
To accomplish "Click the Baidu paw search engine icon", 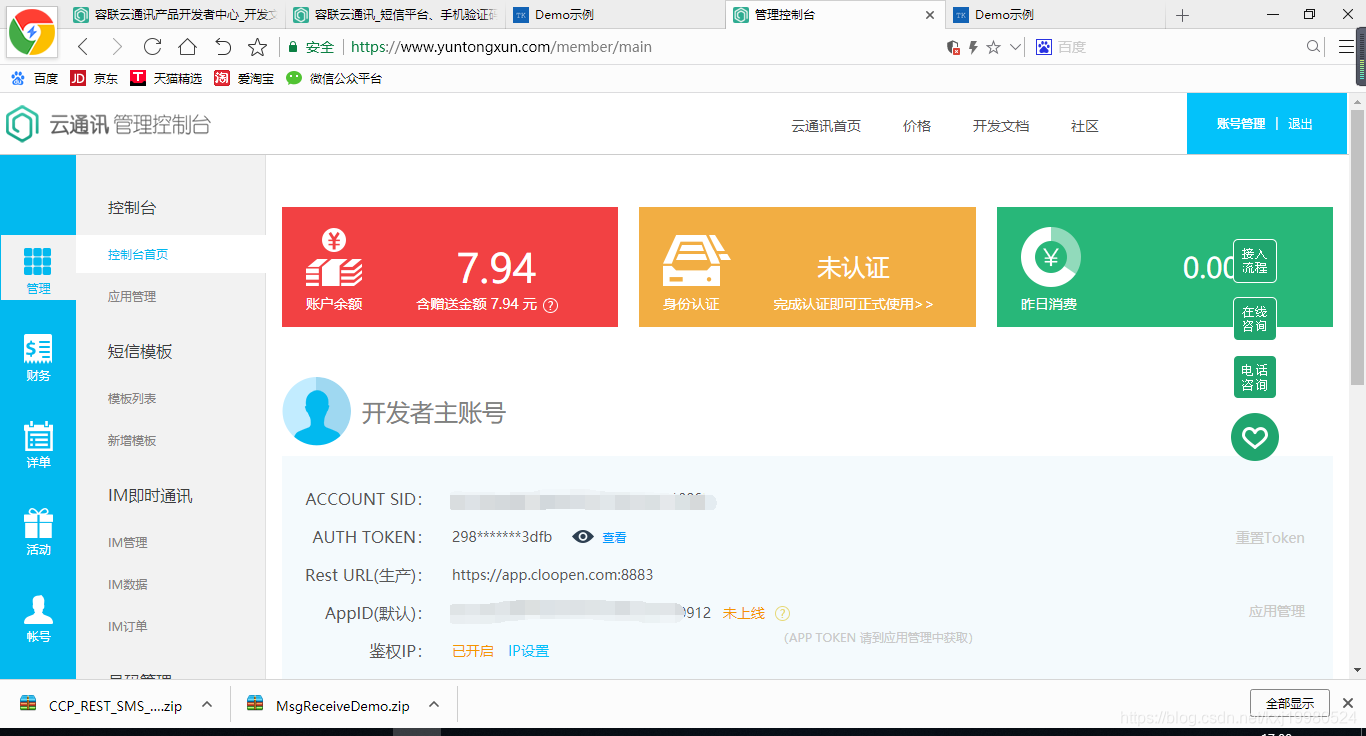I will (x=1044, y=47).
